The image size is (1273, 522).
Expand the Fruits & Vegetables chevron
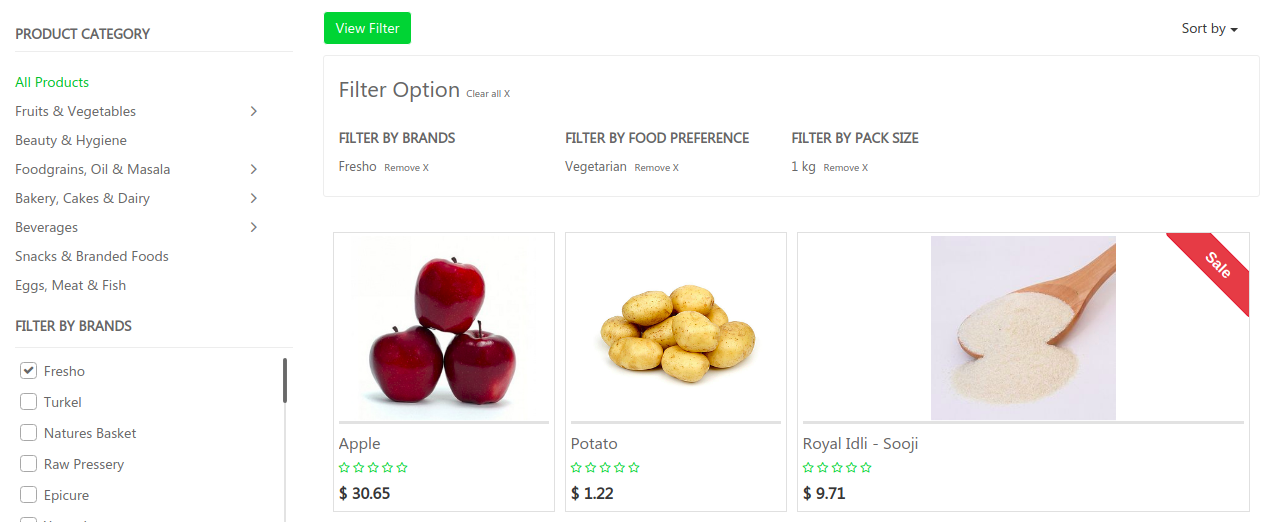point(254,111)
